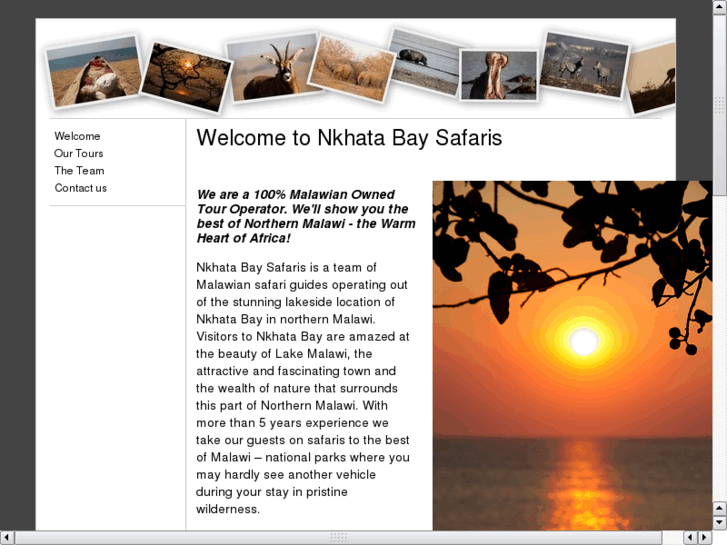The image size is (727, 545).
Task: Click the vertical scrollbar up arrow at top
Action: coord(720,6)
